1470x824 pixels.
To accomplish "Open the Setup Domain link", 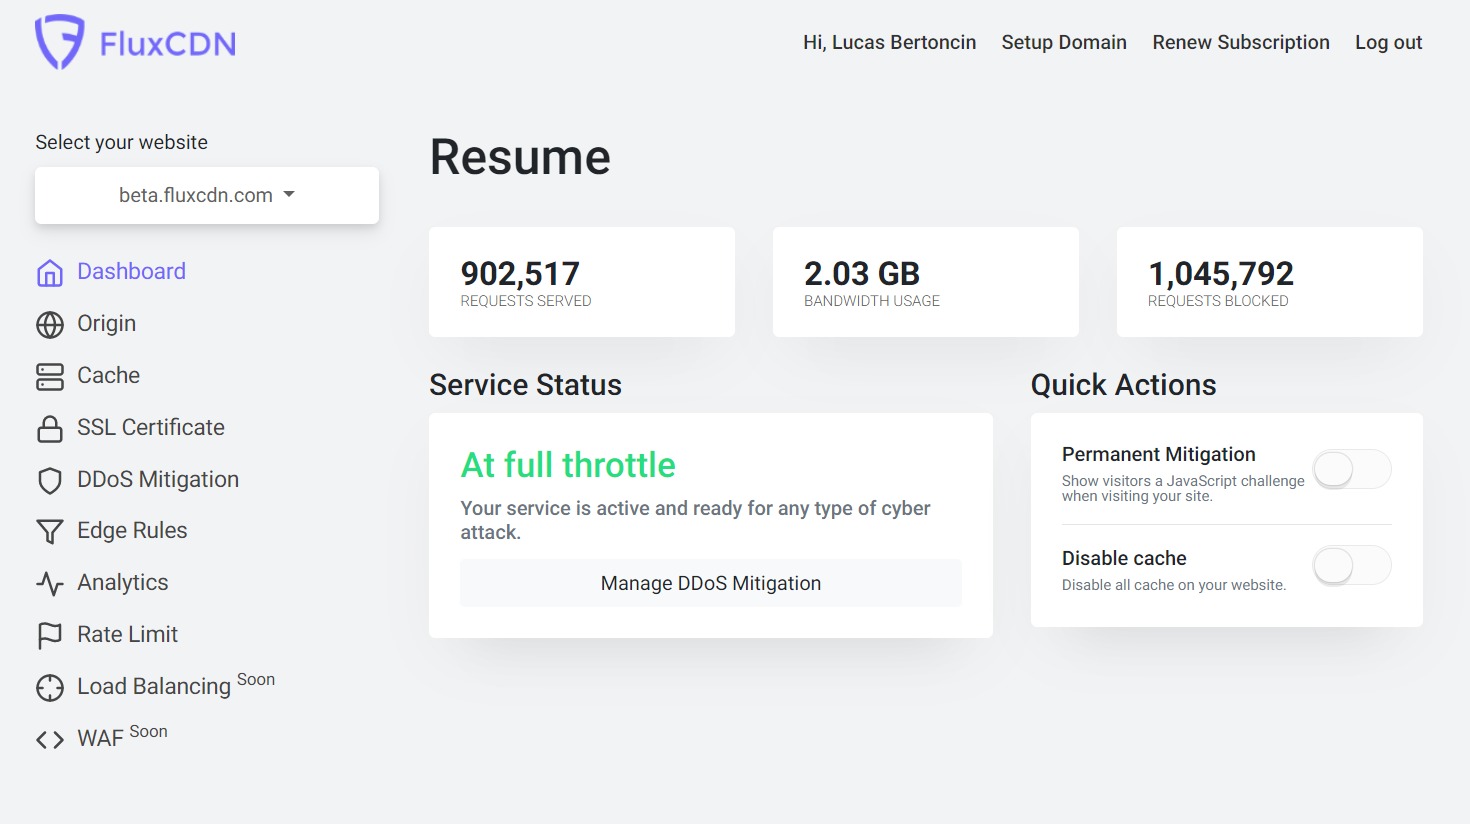I will click(x=1064, y=42).
